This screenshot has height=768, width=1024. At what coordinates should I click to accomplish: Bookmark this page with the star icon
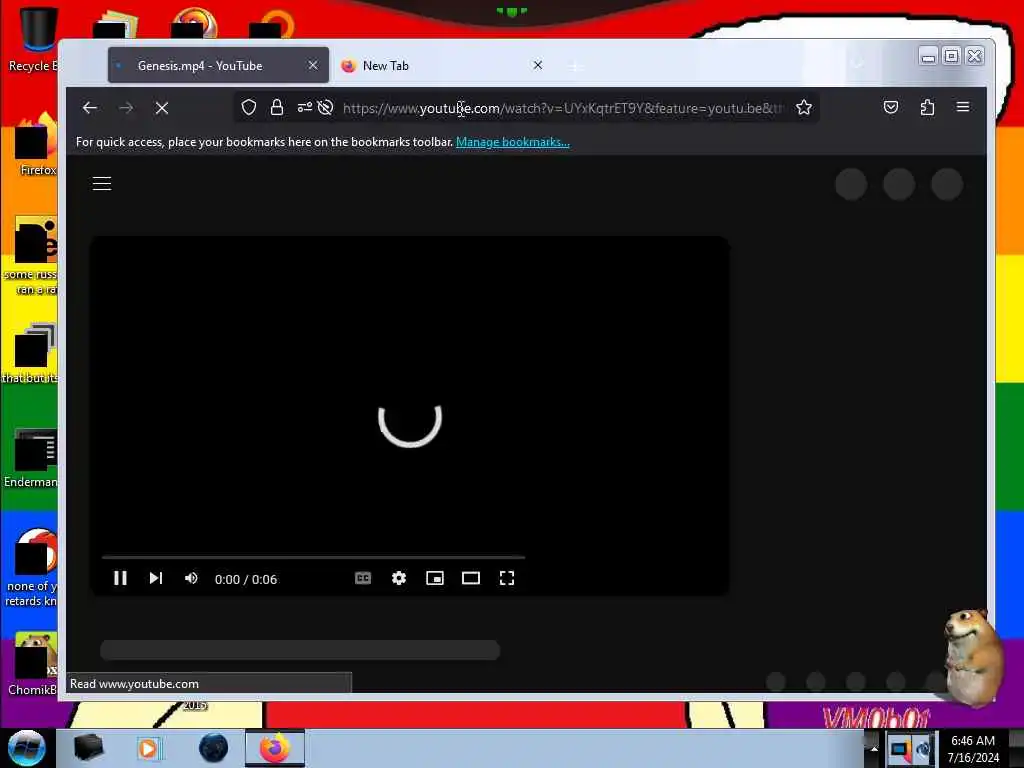[804, 107]
